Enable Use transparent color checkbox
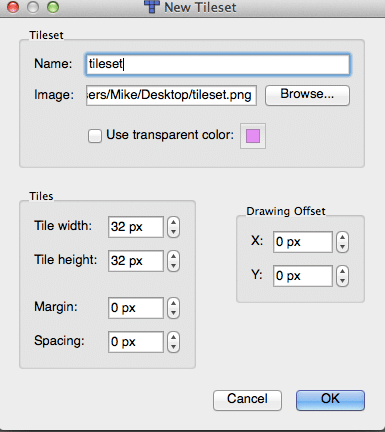The image size is (385, 432). 95,136
